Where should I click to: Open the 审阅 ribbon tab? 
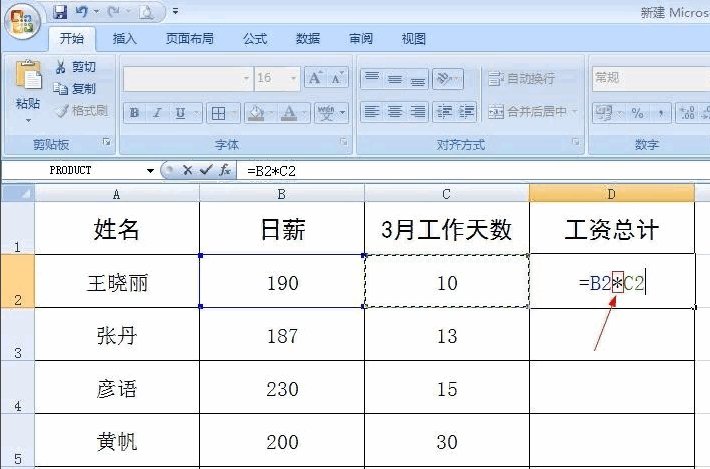[361, 38]
